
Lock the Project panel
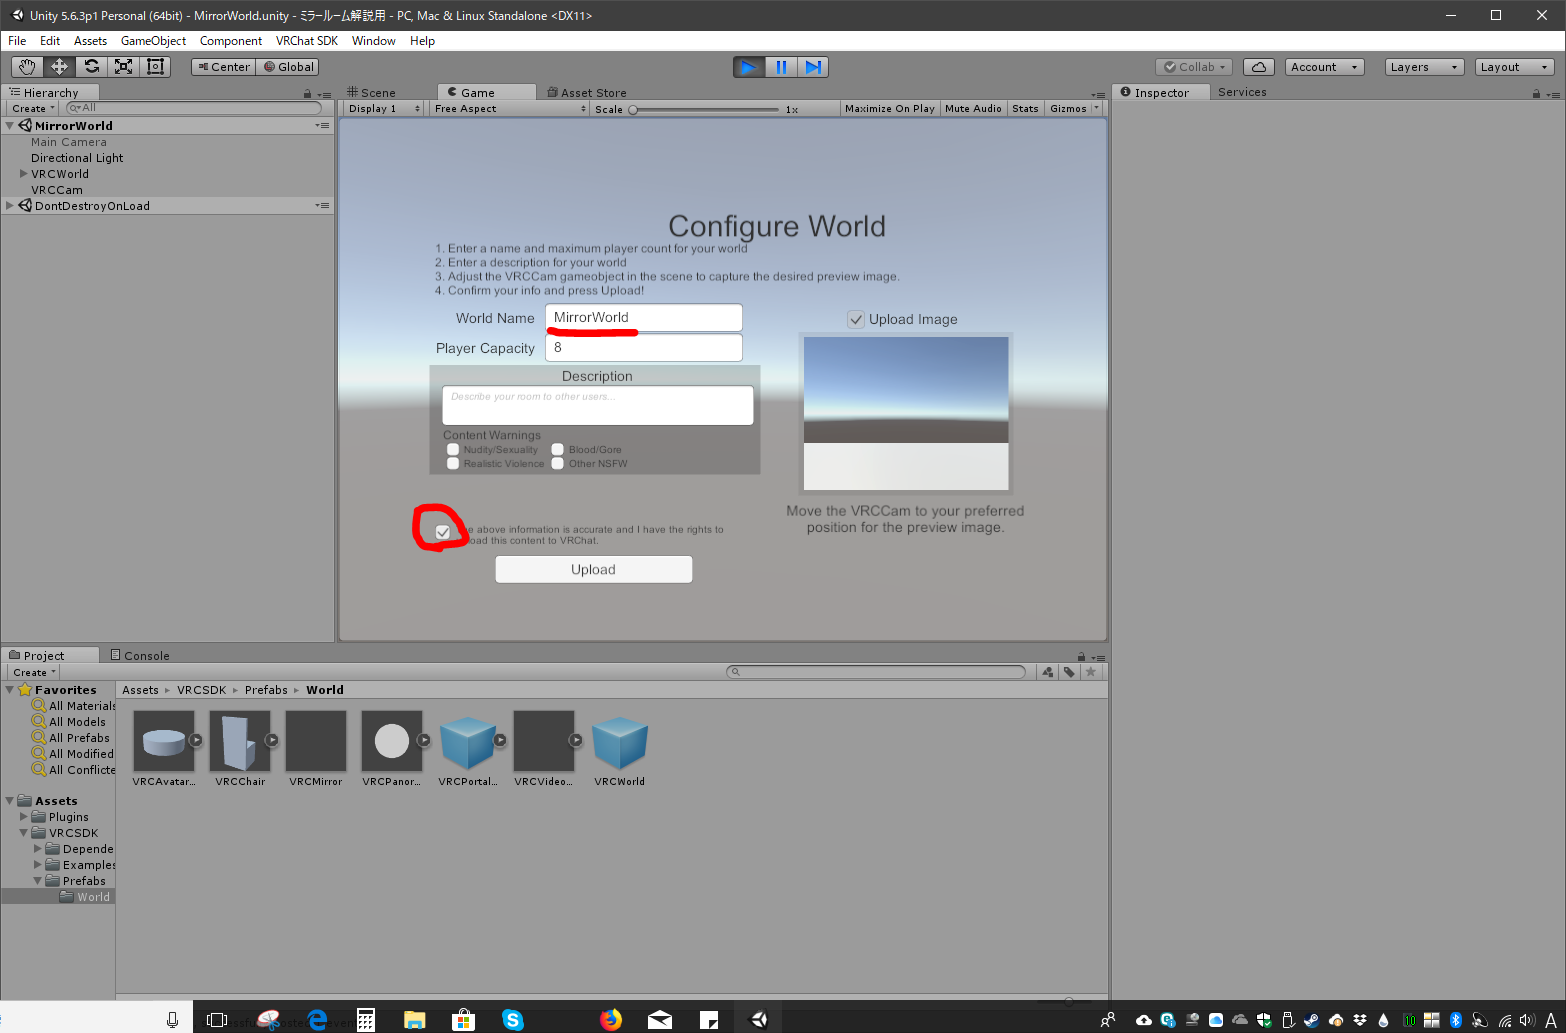click(x=1081, y=657)
